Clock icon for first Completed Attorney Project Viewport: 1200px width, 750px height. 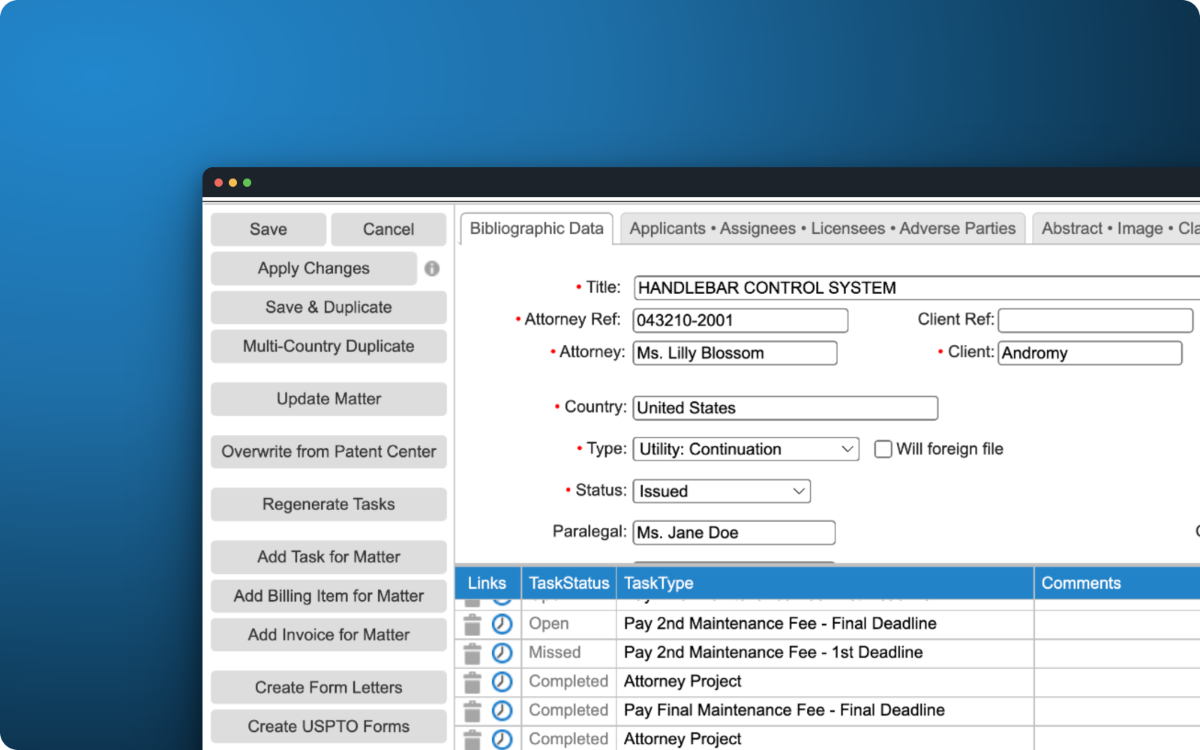[502, 682]
